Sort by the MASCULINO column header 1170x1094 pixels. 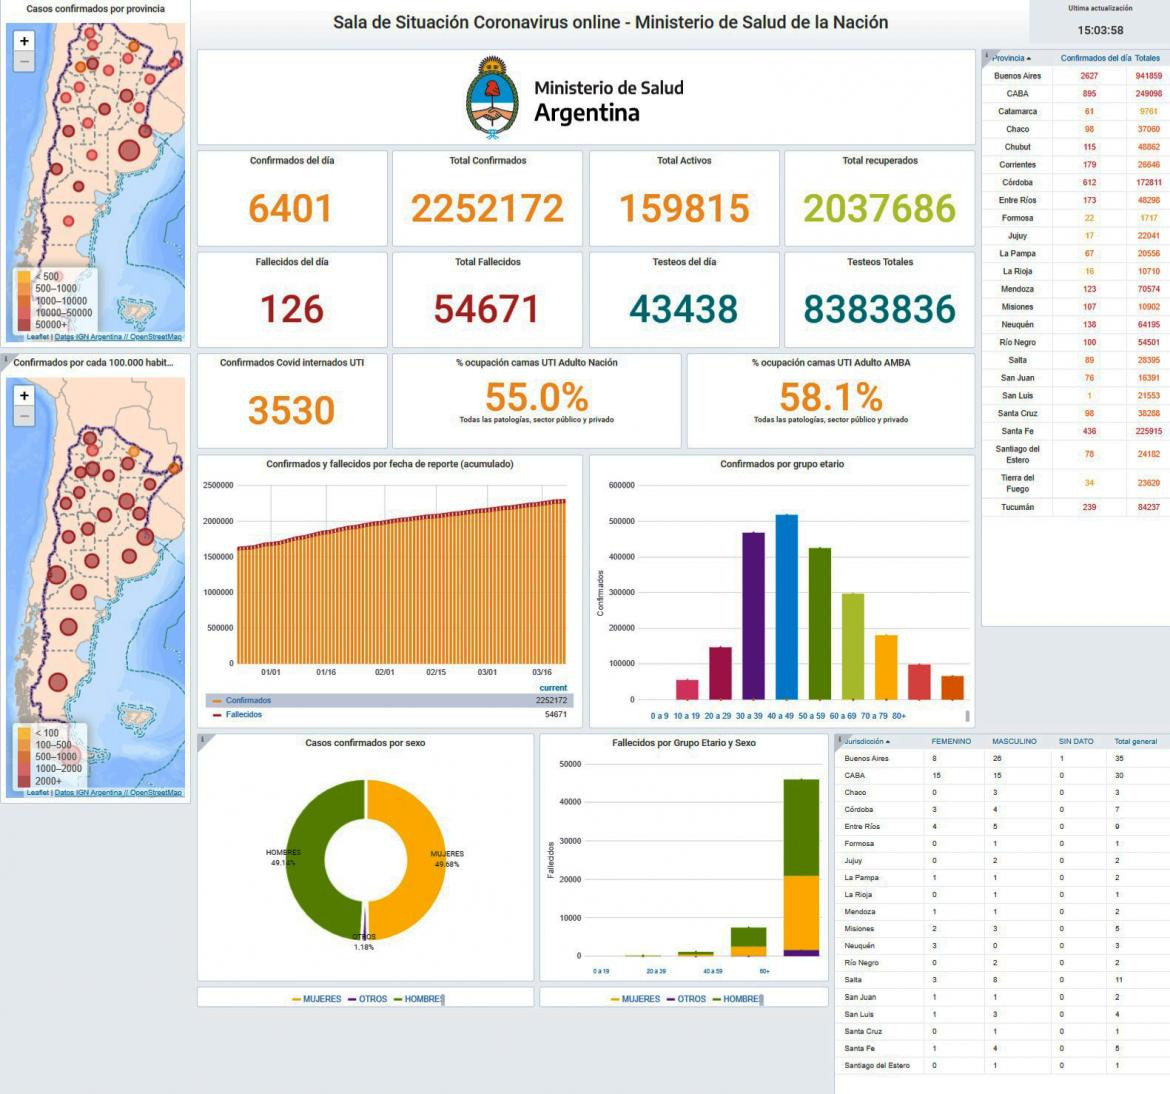click(x=1014, y=741)
